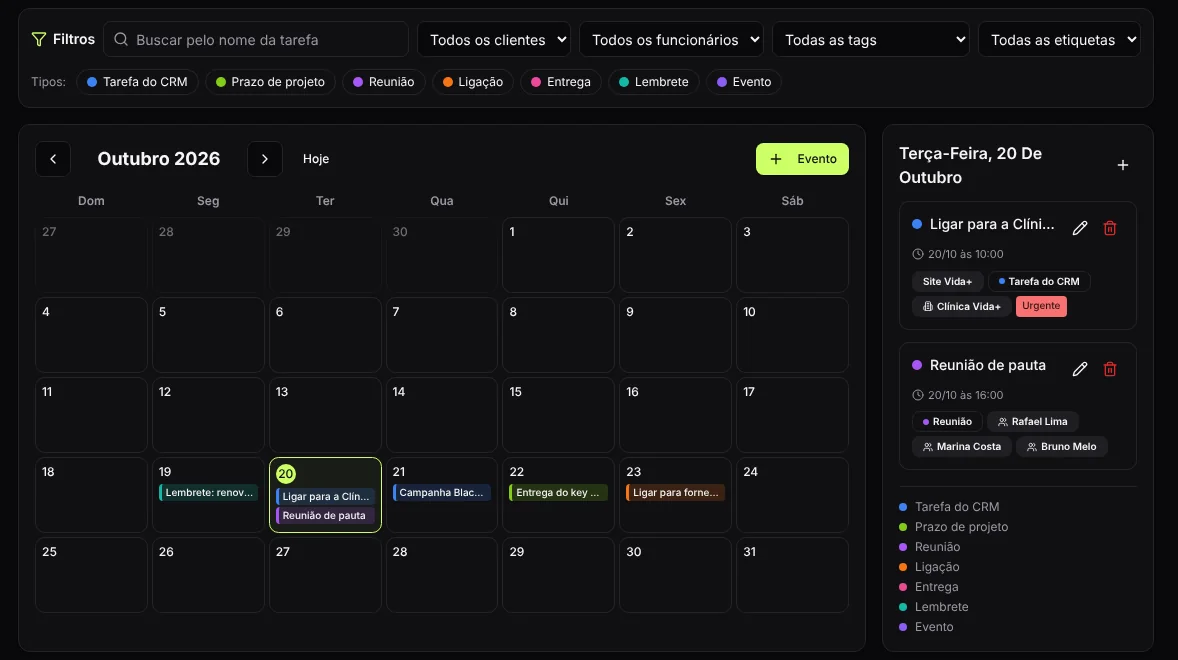This screenshot has width=1178, height=660.
Task: Open Entrega do key ... event on day 22
Action: coord(558,493)
